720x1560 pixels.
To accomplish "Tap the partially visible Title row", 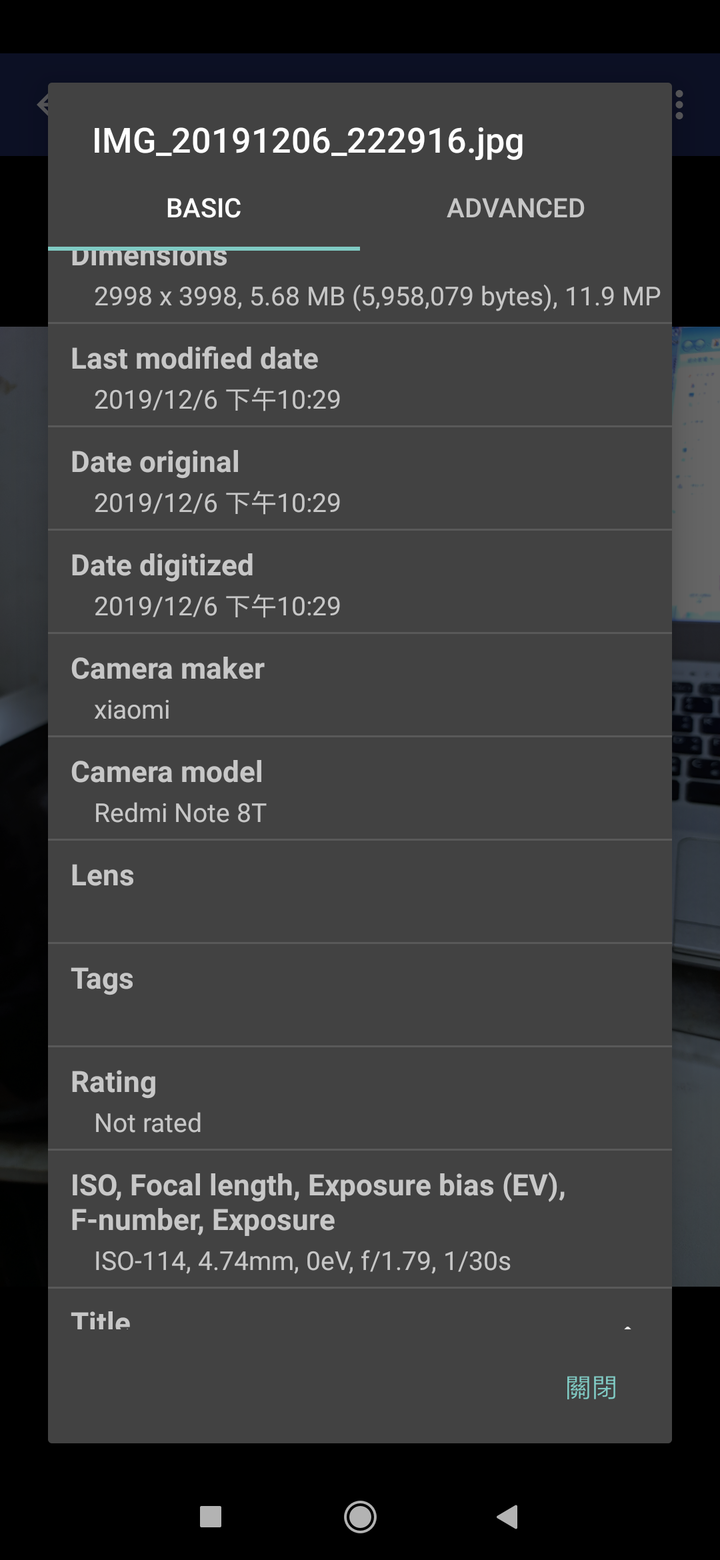I will (x=360, y=1310).
